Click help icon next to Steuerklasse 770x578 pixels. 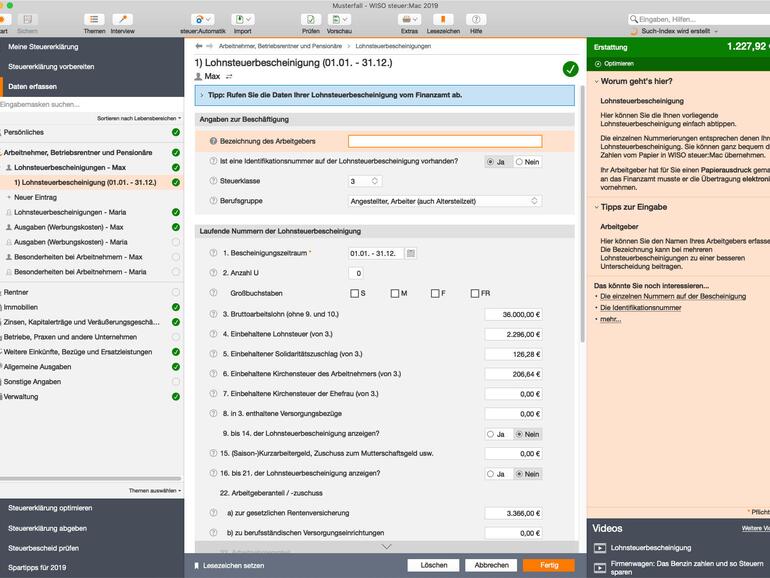(x=213, y=181)
